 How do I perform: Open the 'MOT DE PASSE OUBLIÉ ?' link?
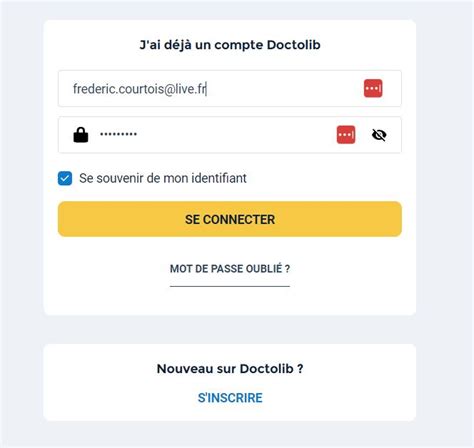[x=230, y=269]
